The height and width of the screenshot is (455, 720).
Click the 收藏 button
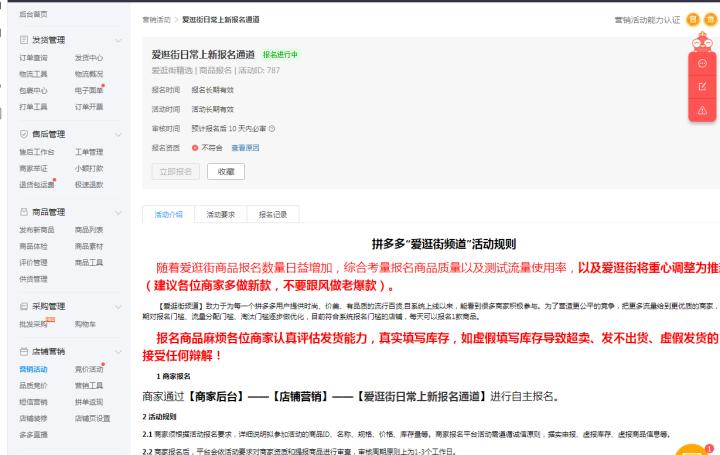click(x=226, y=172)
